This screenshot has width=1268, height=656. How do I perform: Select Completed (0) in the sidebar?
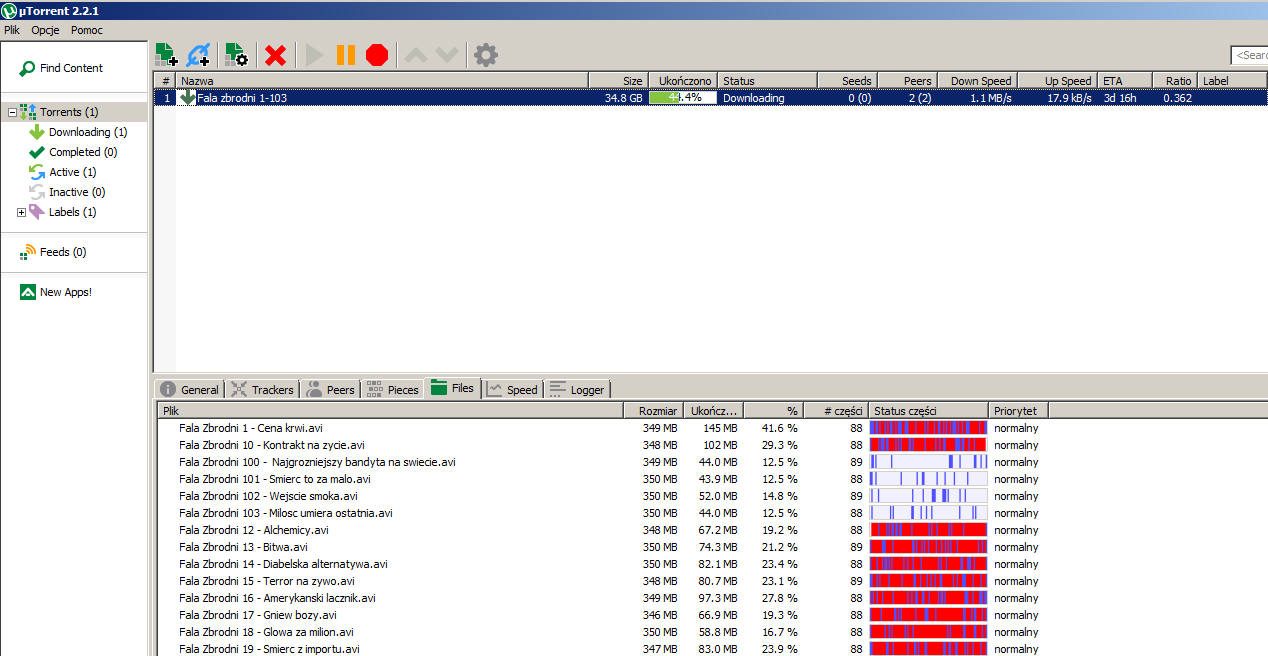coord(83,152)
